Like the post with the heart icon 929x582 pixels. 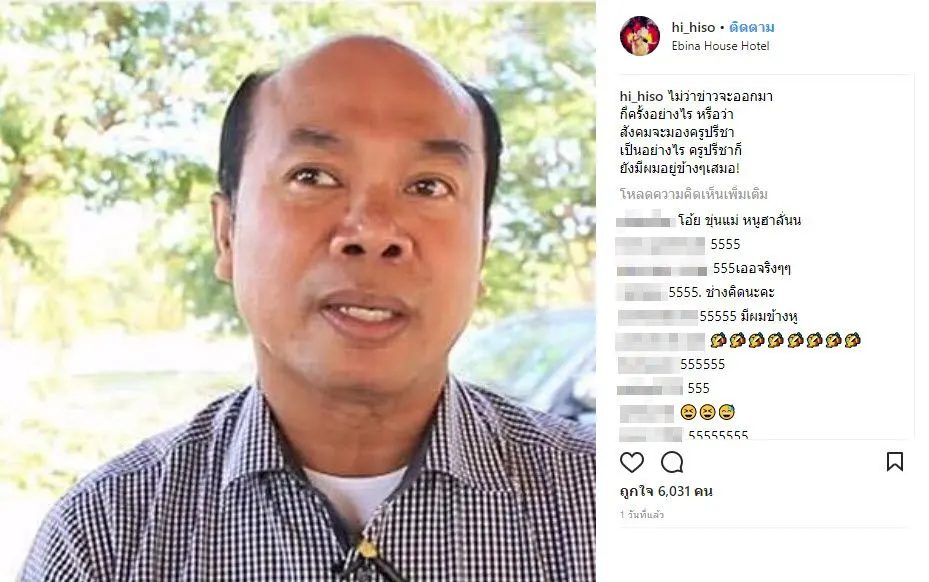coord(632,462)
